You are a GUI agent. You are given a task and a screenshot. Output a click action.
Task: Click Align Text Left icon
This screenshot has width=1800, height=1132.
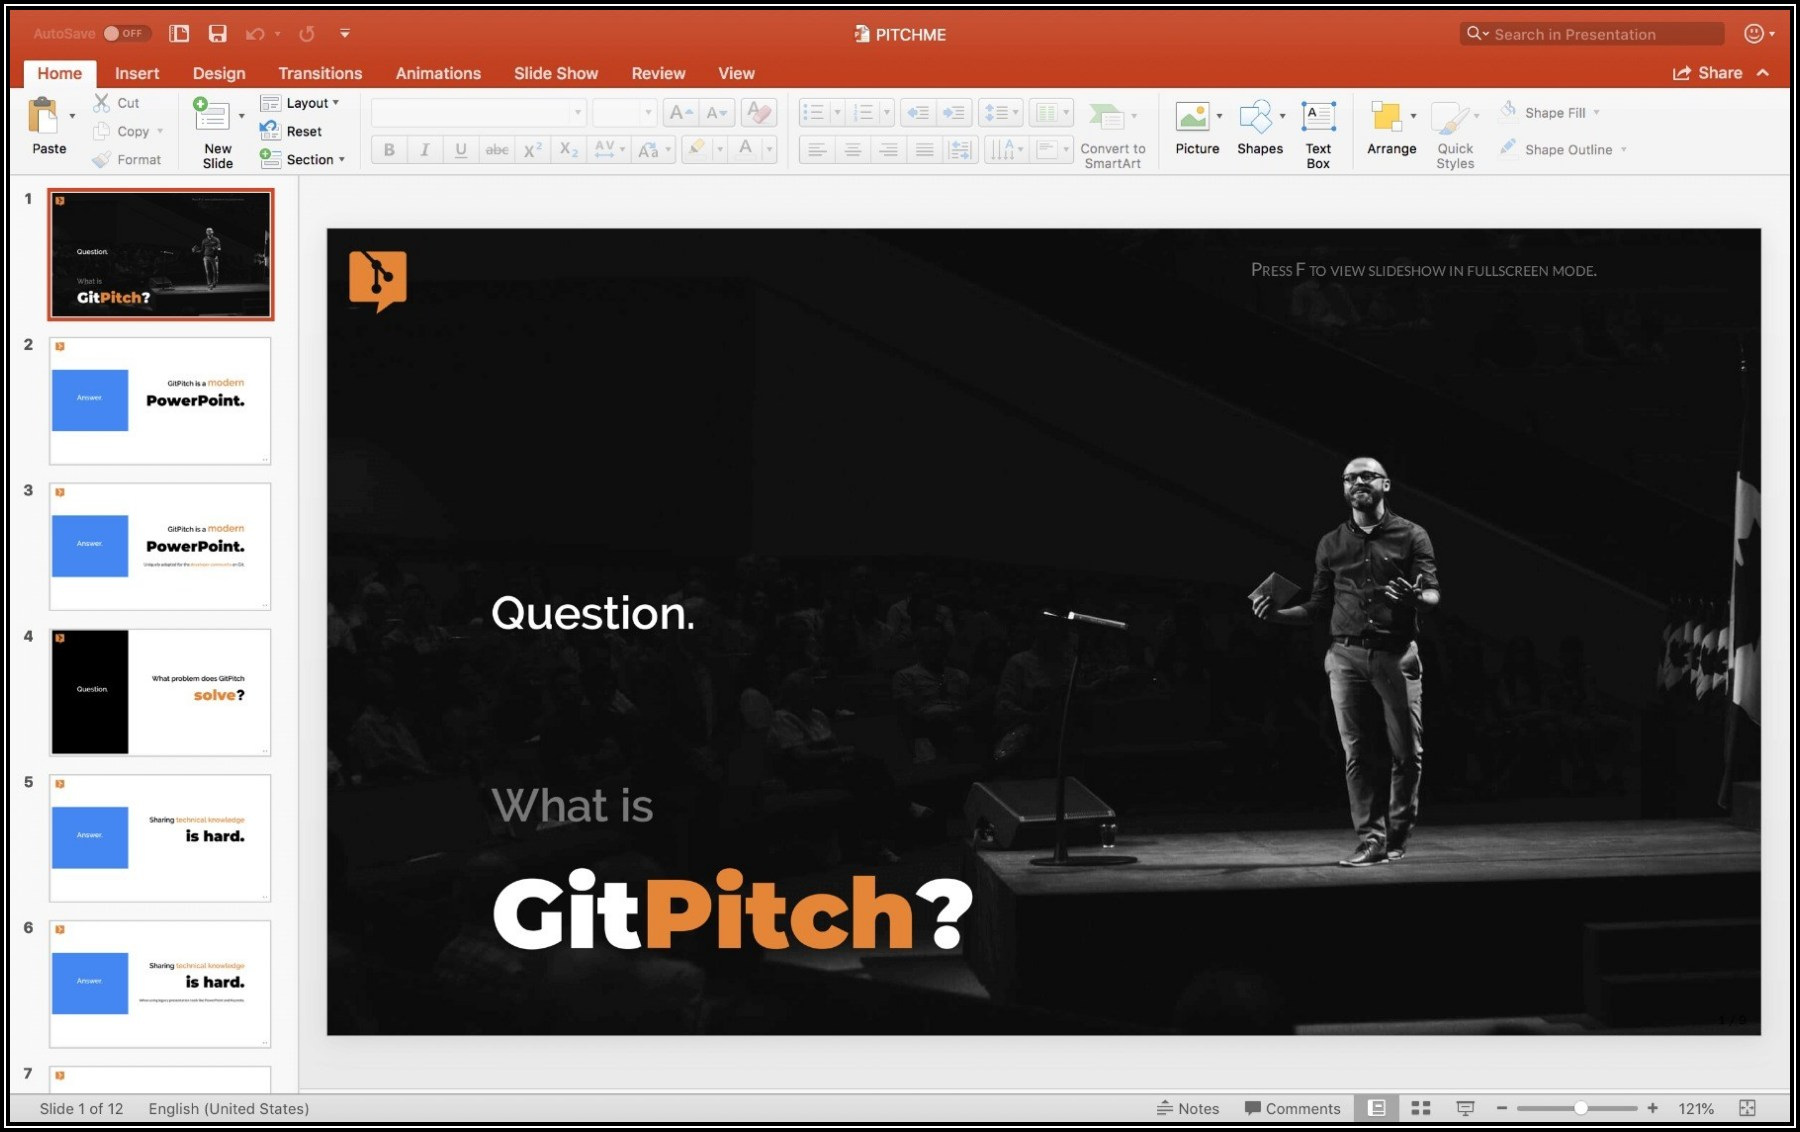[x=817, y=150]
